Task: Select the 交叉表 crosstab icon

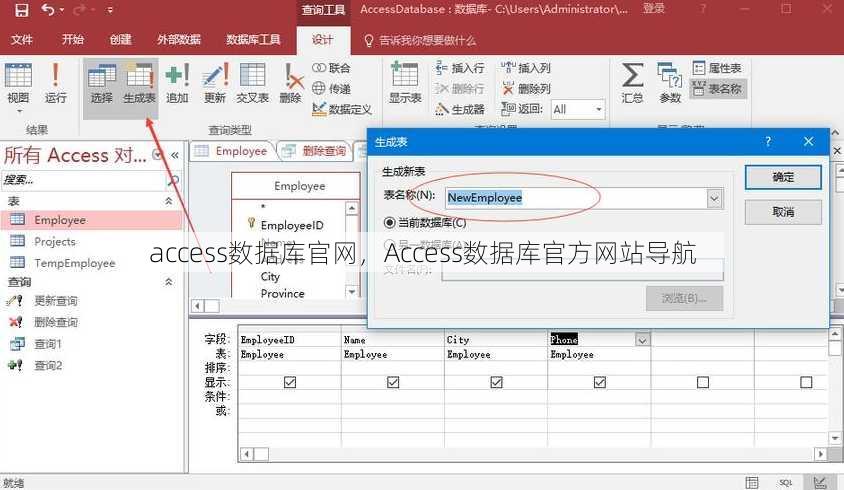Action: coord(252,82)
